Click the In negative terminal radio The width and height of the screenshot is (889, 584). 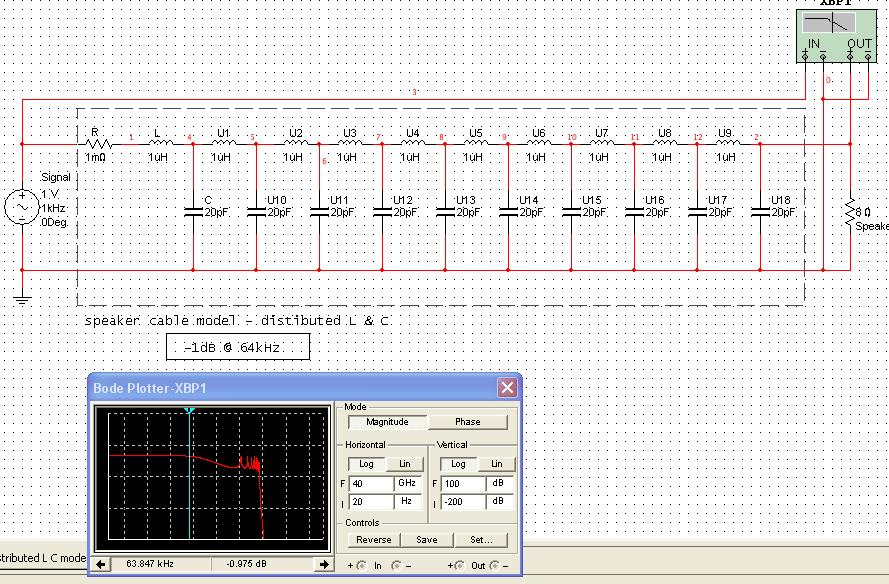click(397, 565)
